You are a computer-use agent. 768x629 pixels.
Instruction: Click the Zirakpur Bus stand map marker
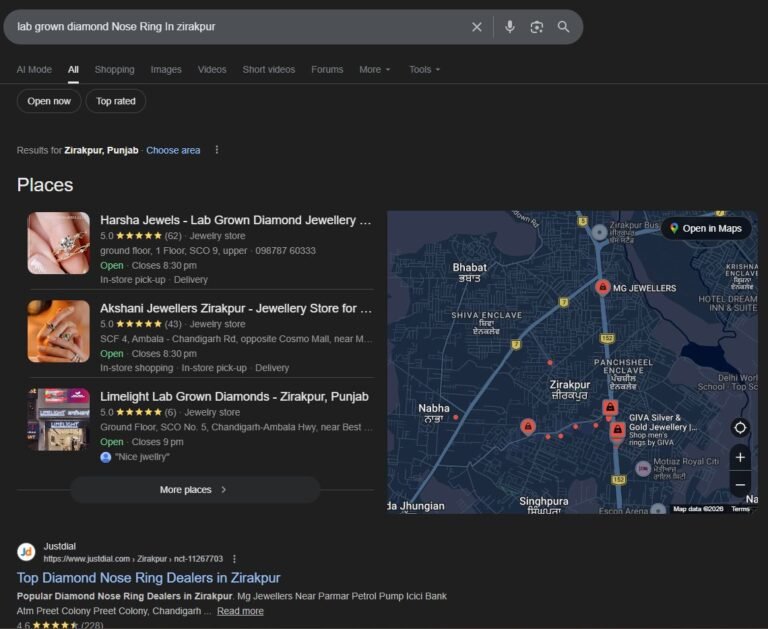click(x=599, y=232)
